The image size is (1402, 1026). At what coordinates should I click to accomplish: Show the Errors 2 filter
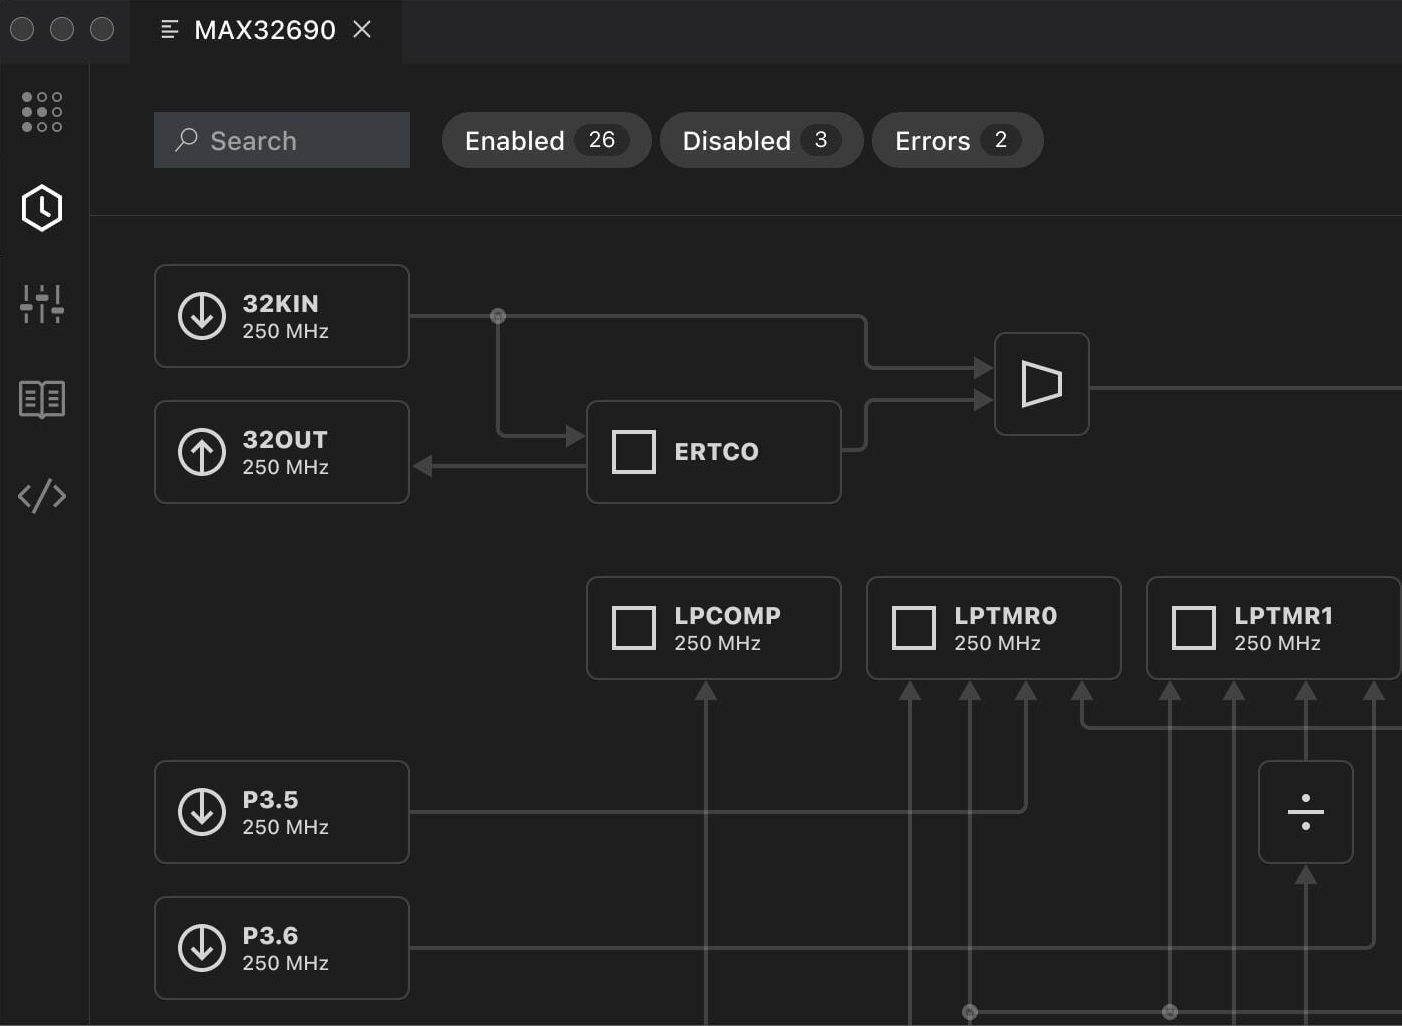(957, 140)
